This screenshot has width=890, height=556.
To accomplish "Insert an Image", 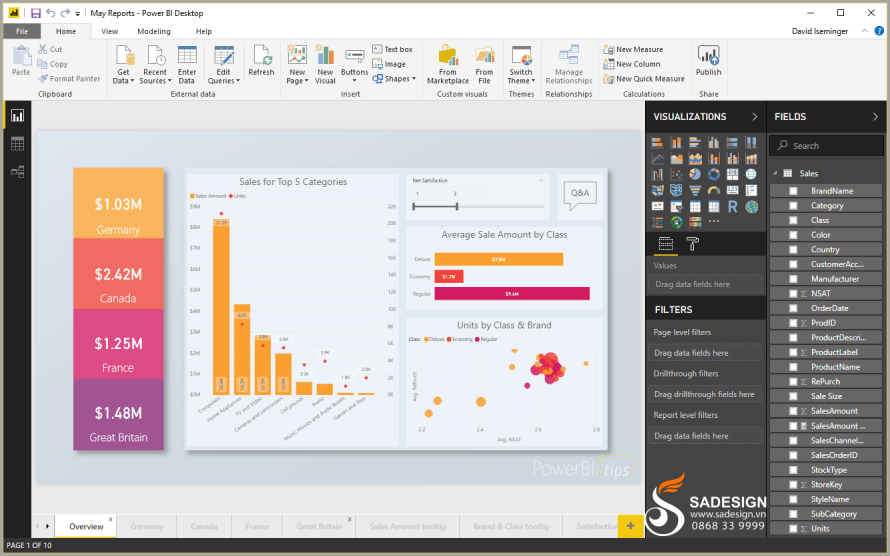I will click(389, 64).
